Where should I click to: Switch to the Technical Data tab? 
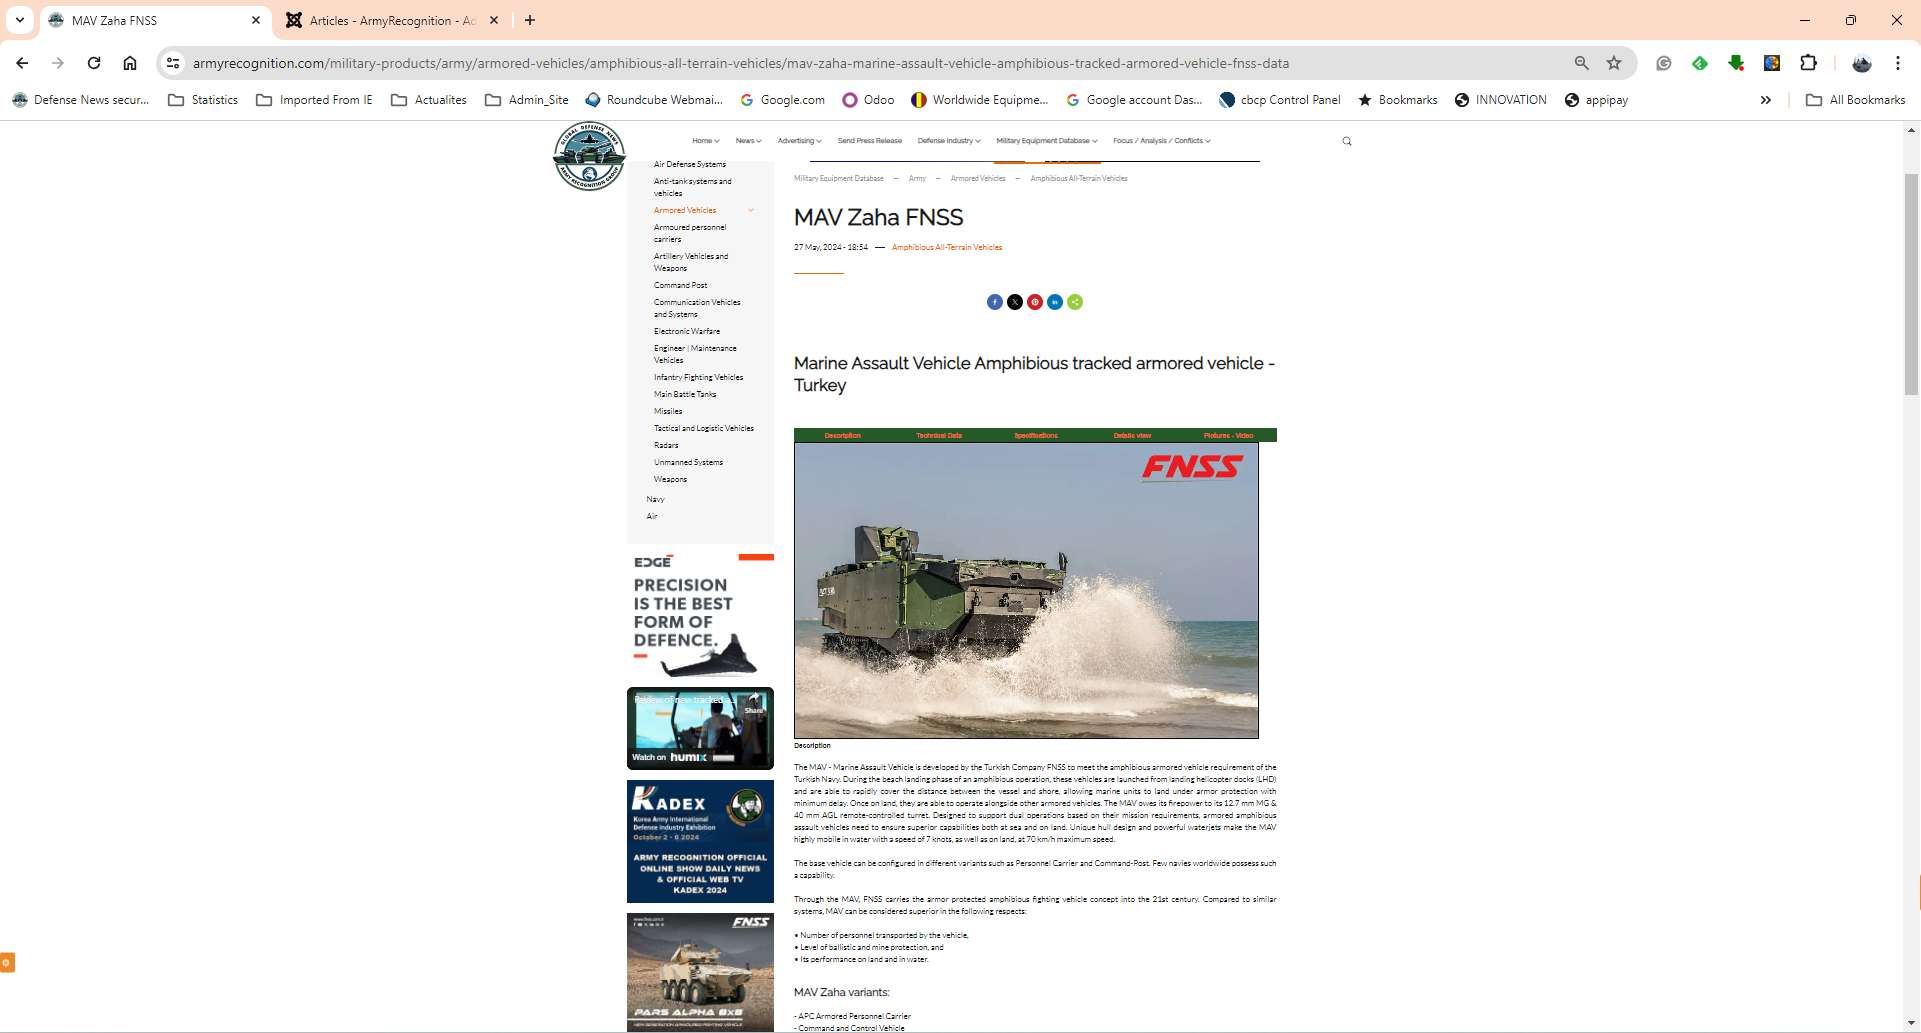(x=938, y=435)
